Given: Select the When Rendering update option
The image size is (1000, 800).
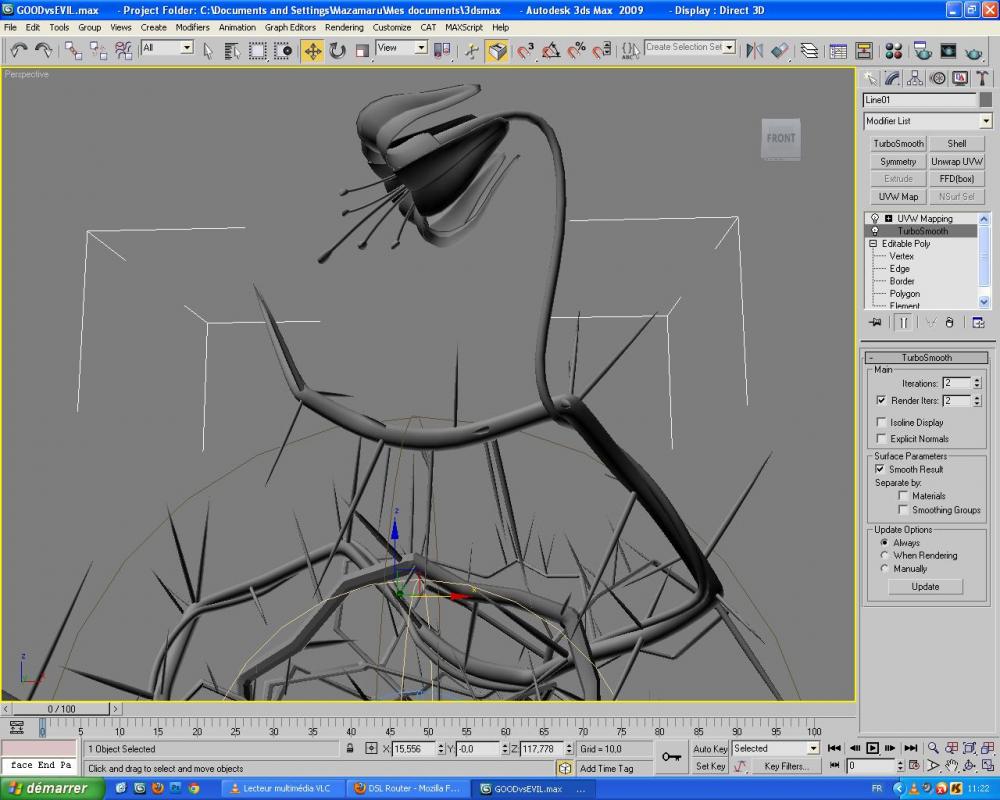Looking at the screenshot, I should (x=884, y=555).
